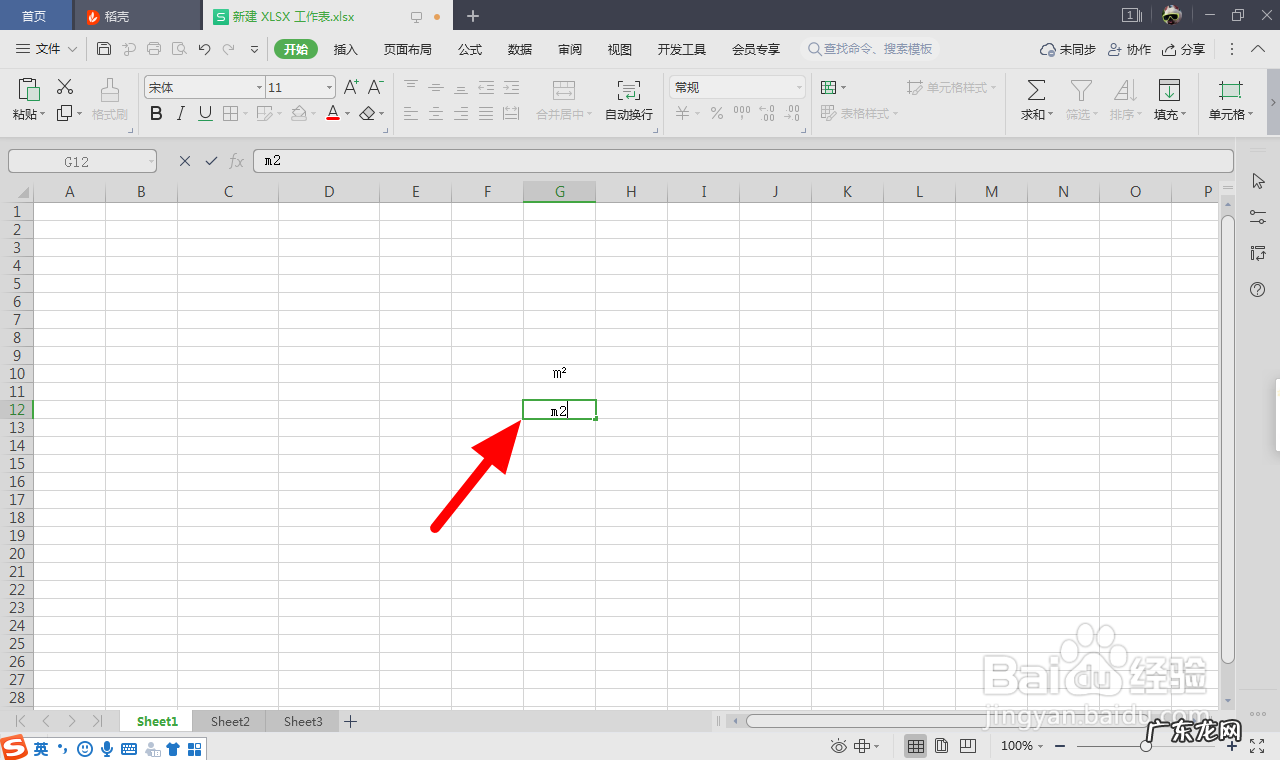Click the Percent style icon
This screenshot has width=1280, height=760.
point(716,114)
